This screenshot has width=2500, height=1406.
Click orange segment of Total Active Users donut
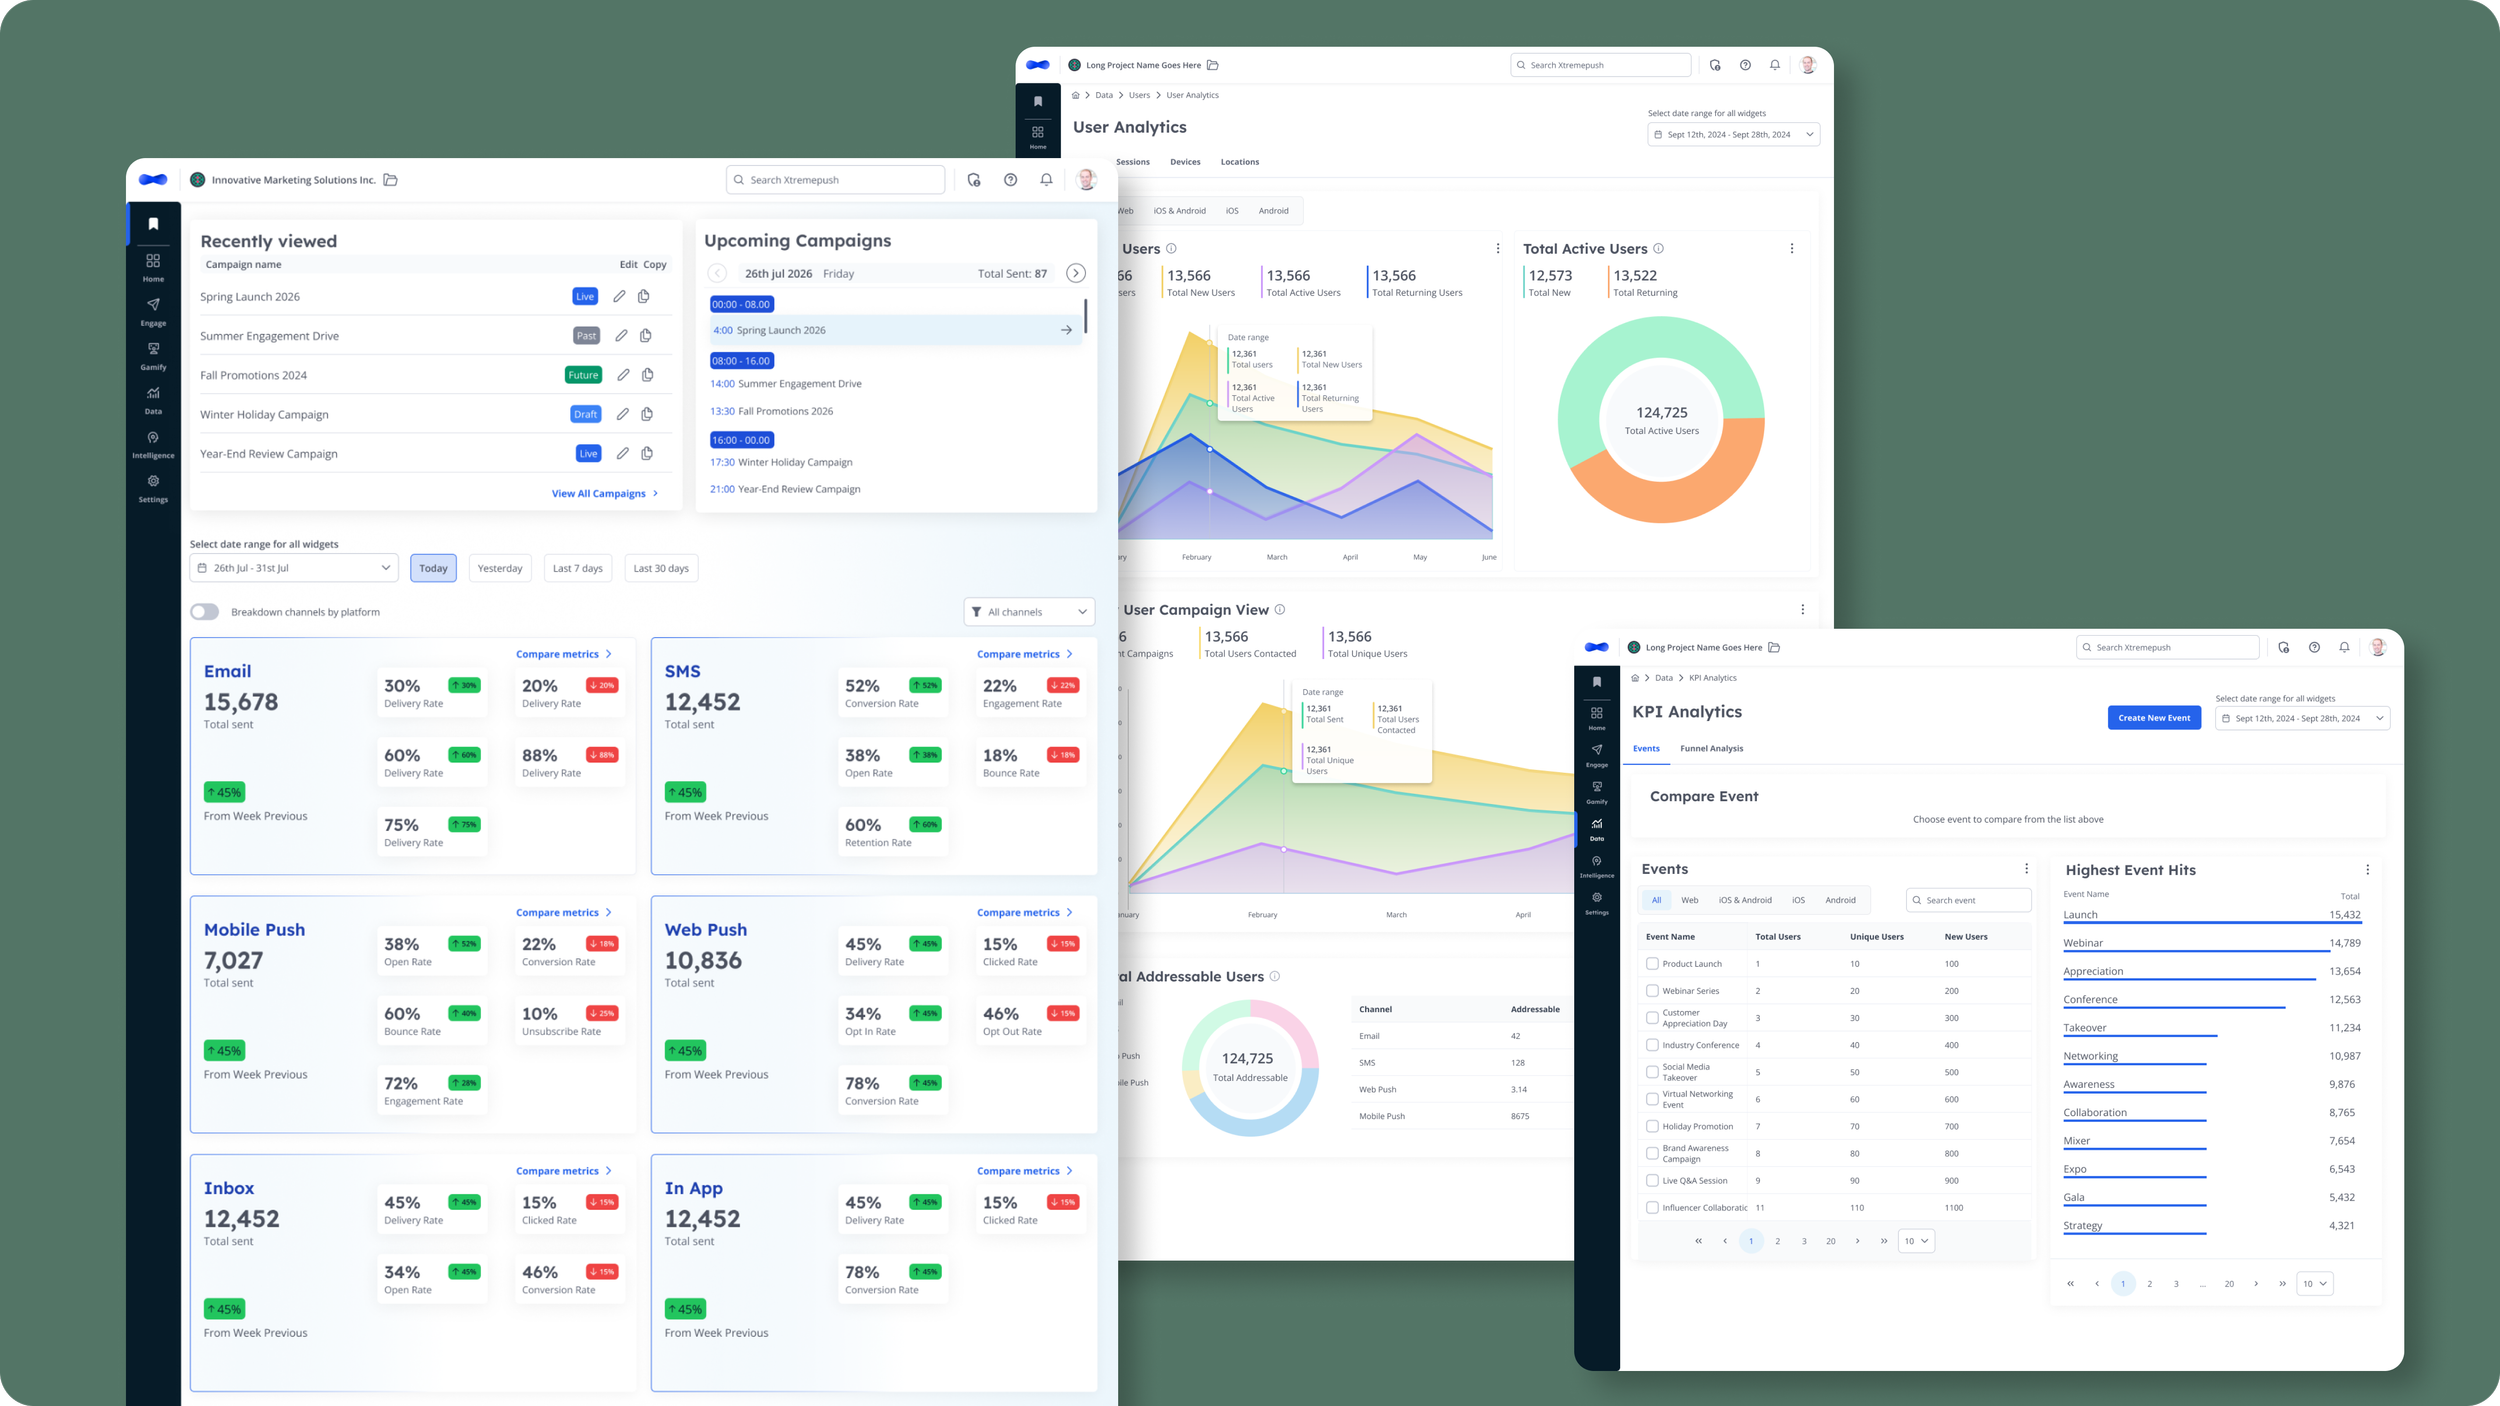pyautogui.click(x=1690, y=490)
